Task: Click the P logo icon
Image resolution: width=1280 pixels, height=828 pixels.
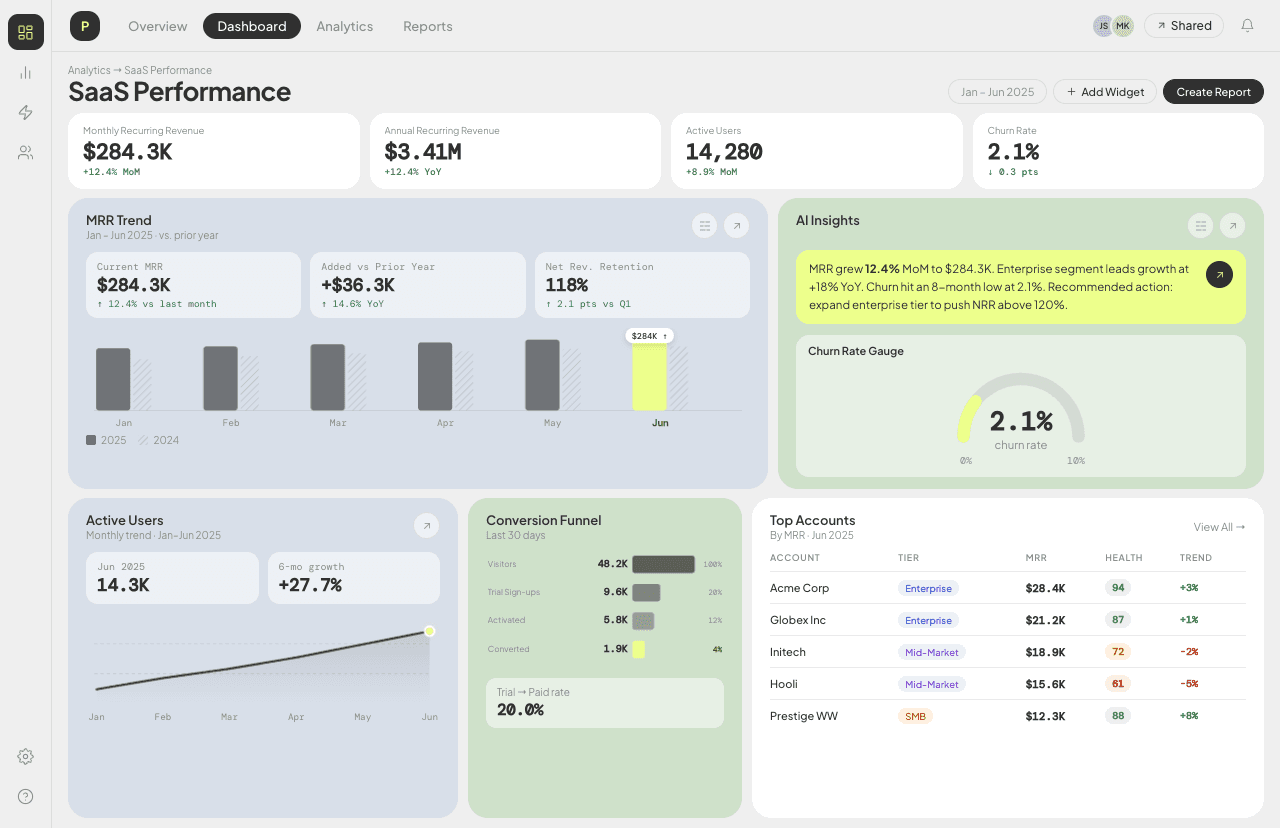Action: click(85, 26)
